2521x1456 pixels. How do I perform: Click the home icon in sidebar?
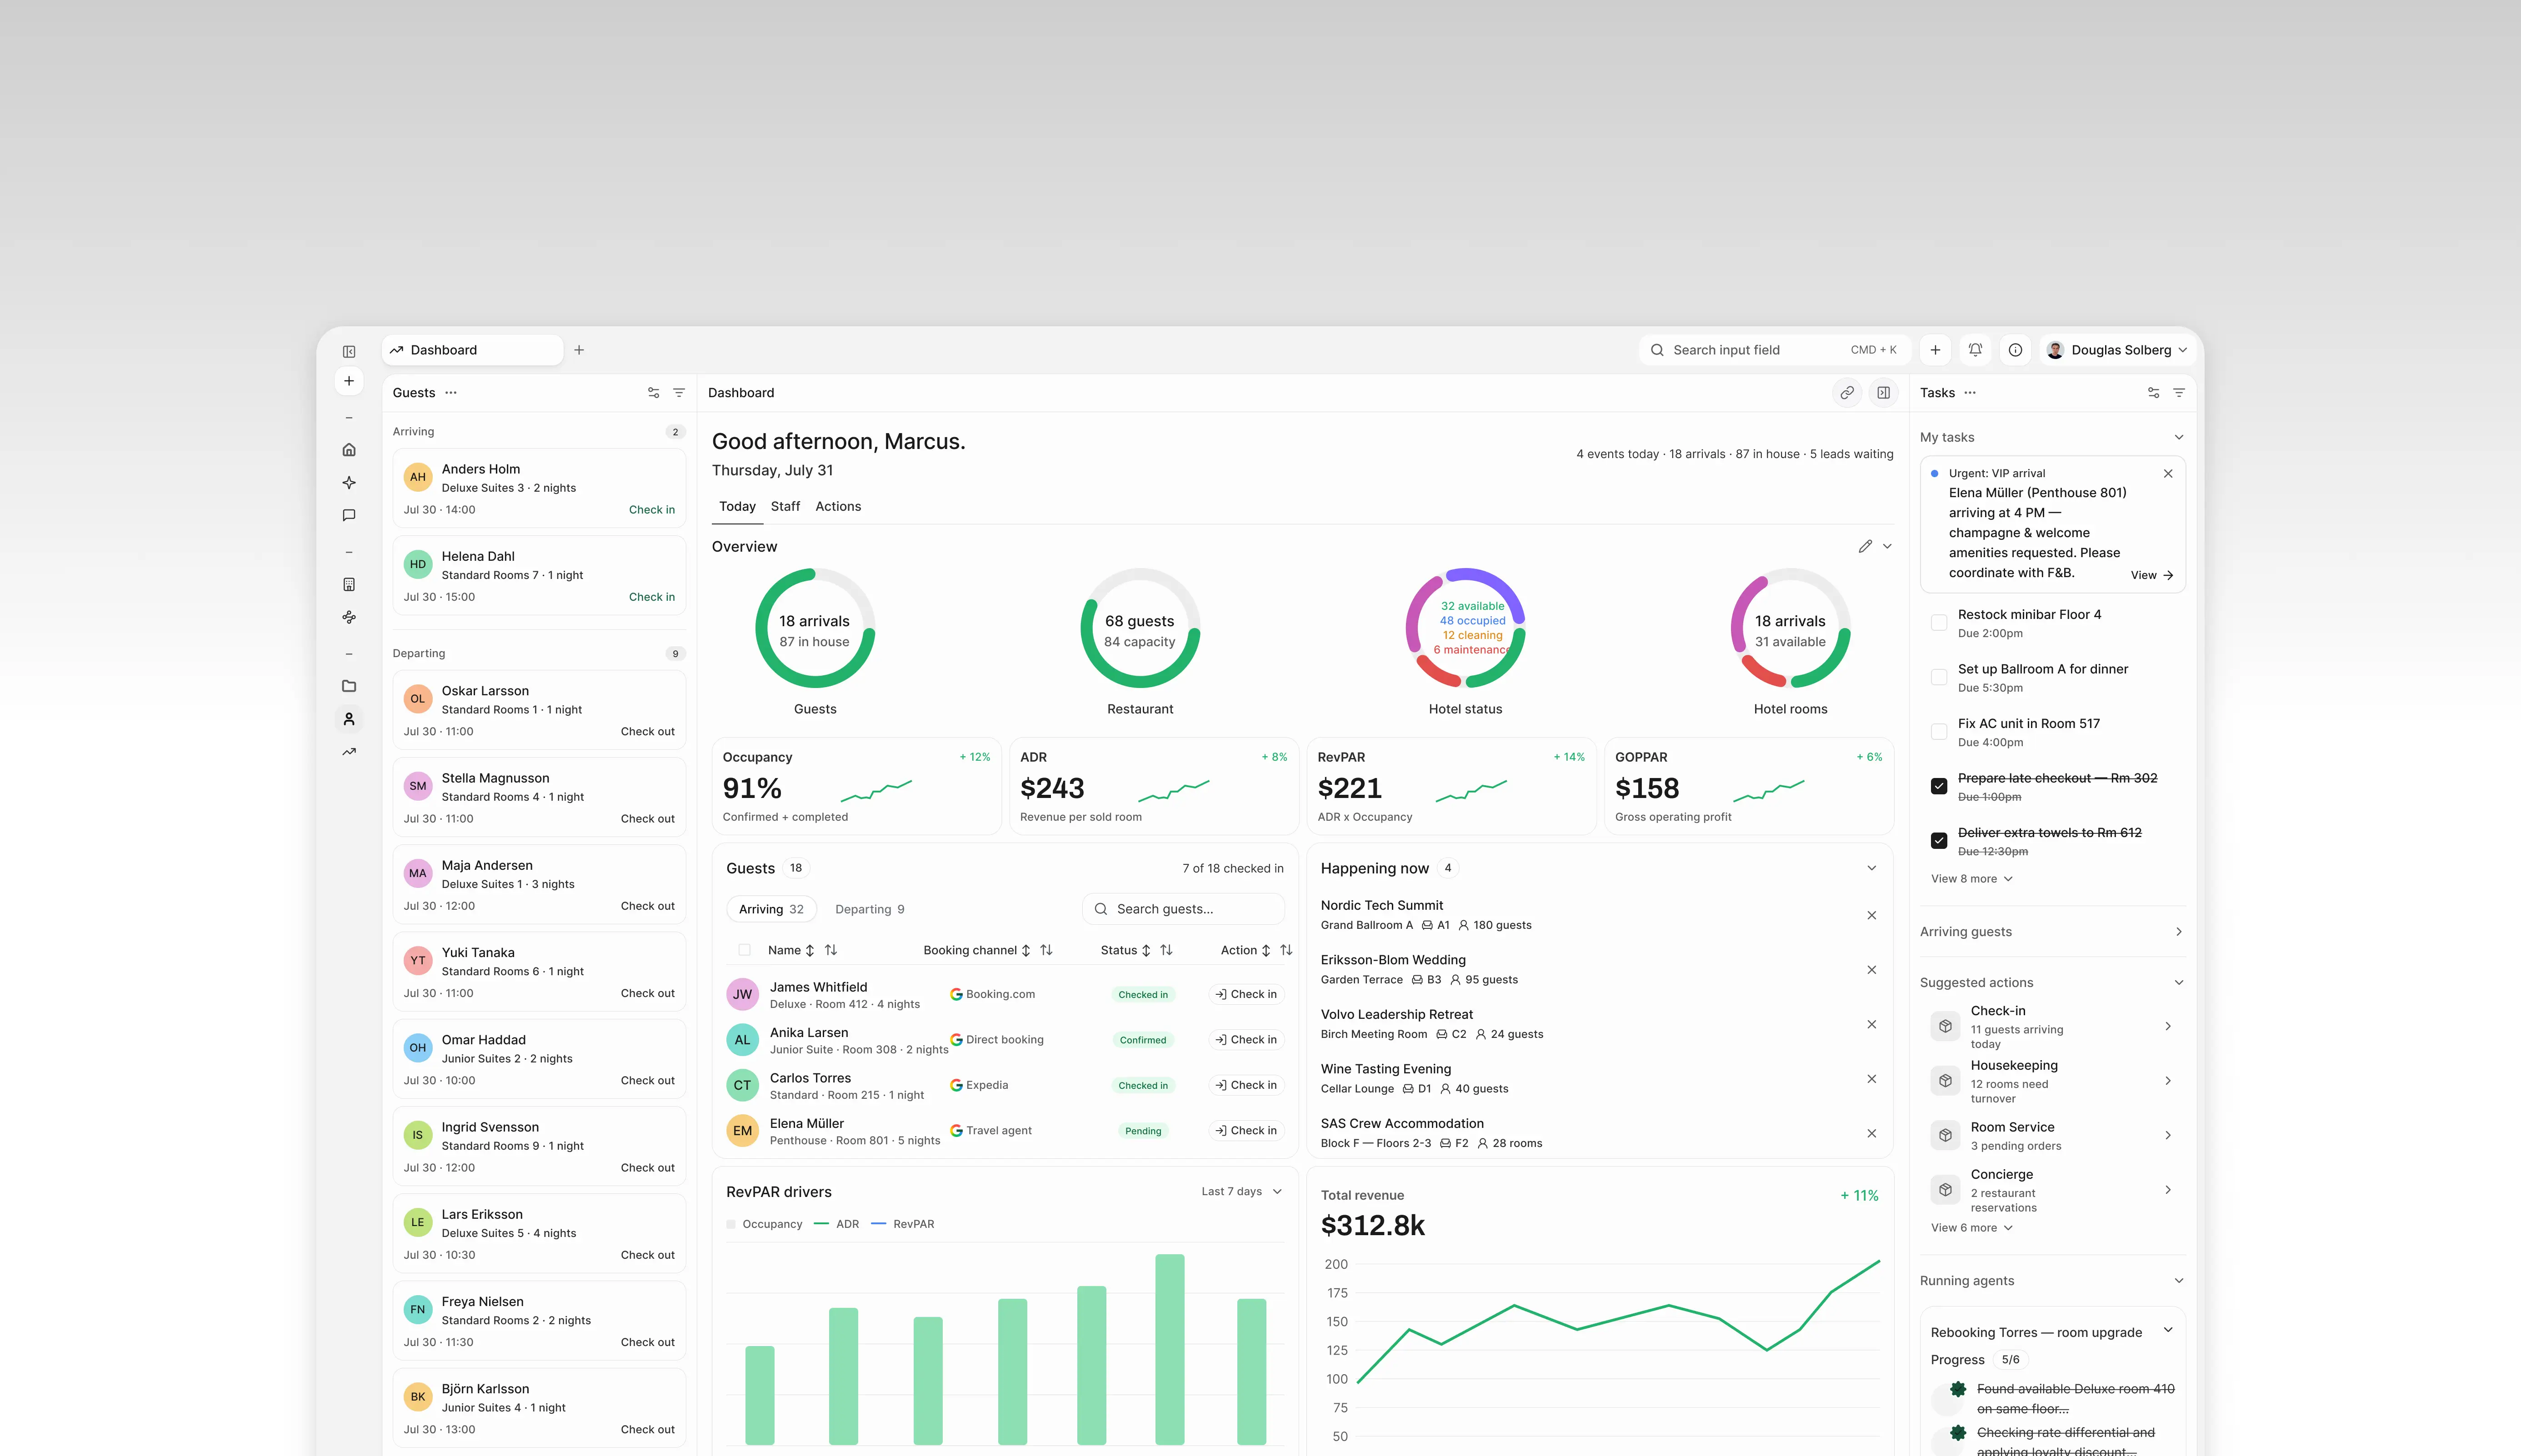[x=349, y=450]
